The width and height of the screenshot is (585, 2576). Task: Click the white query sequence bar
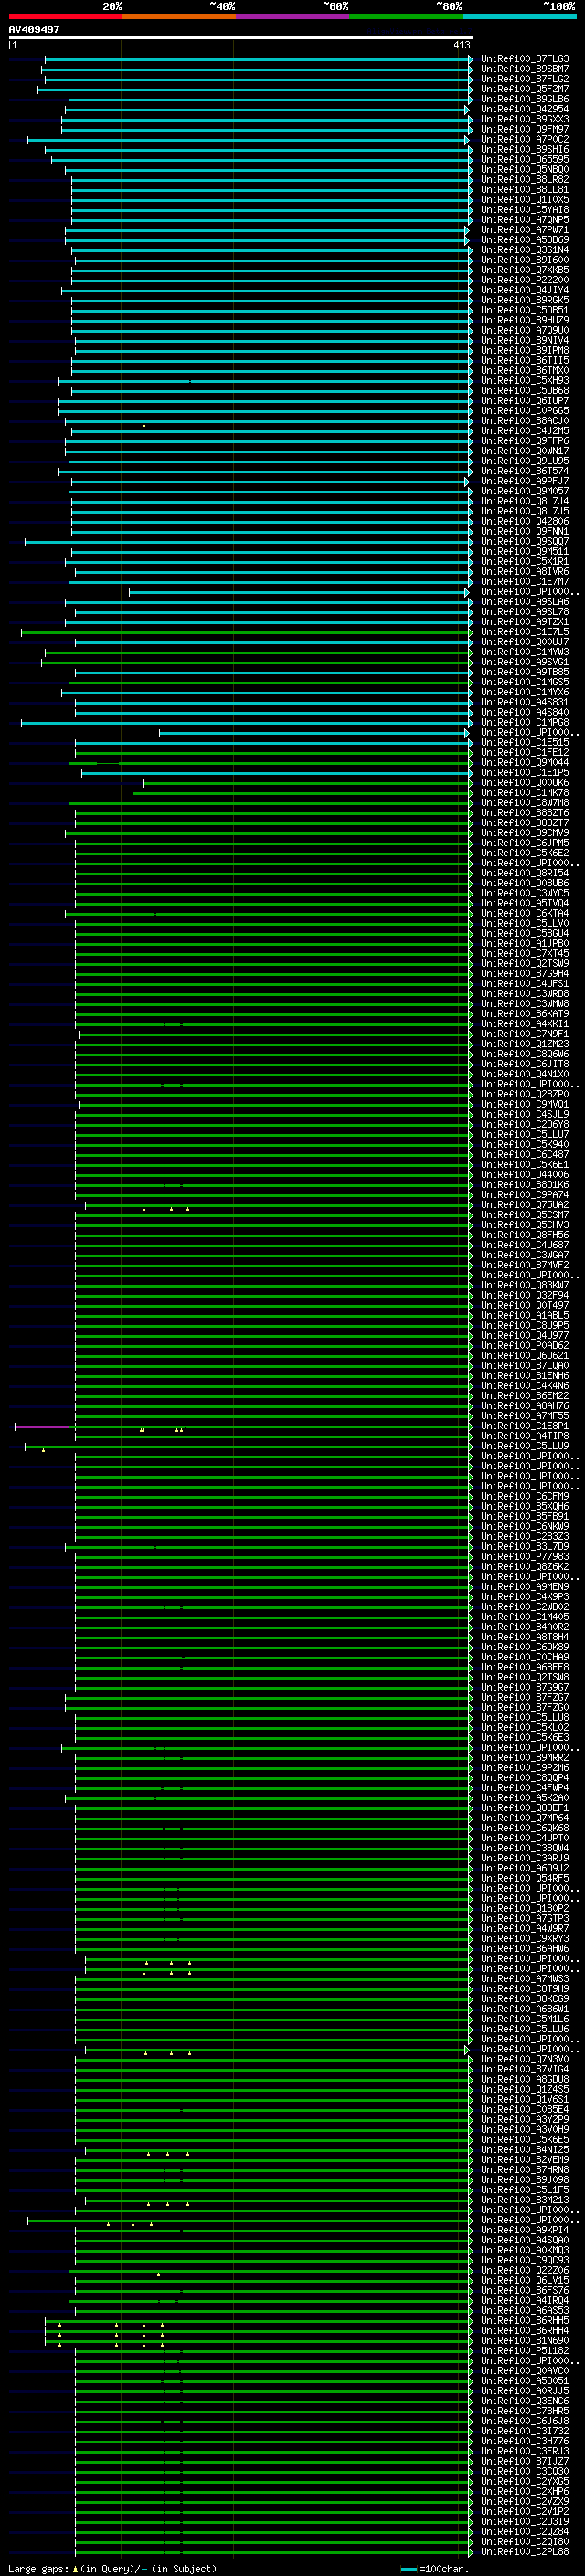pos(241,37)
